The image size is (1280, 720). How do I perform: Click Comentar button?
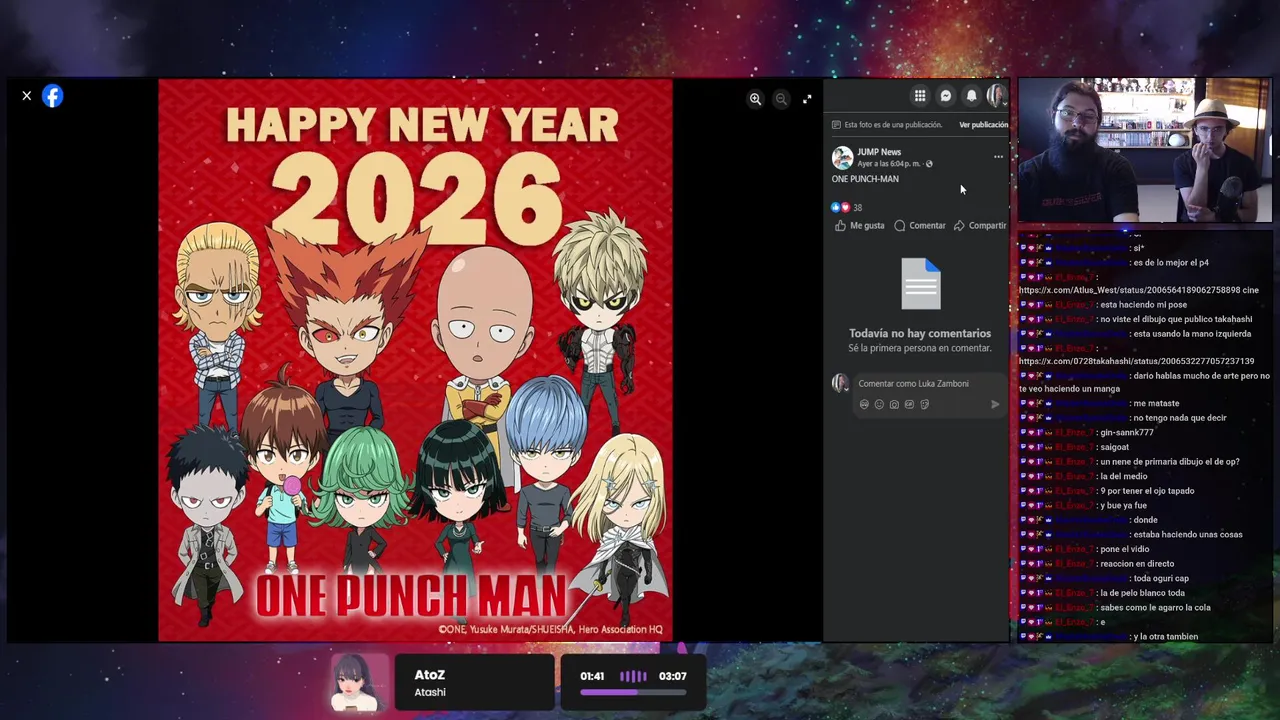[x=920, y=226]
